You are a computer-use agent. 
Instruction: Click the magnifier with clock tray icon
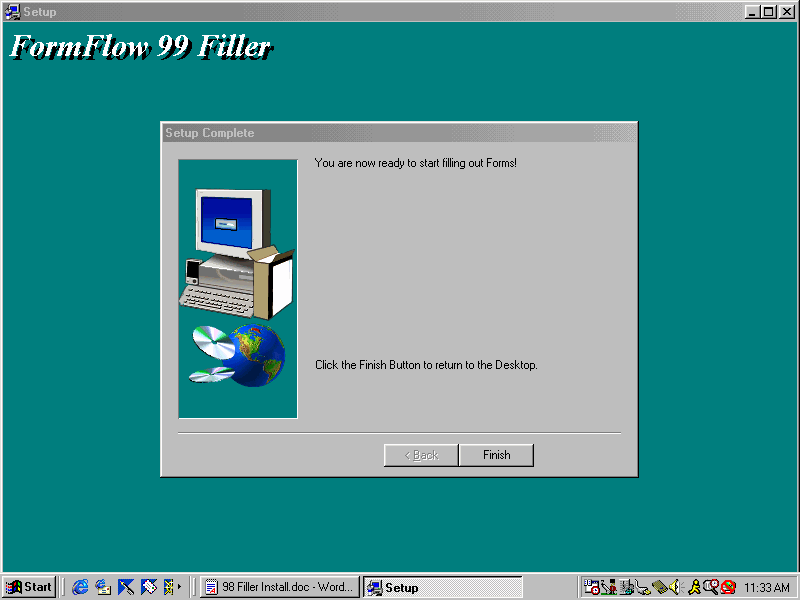[x=710, y=587]
